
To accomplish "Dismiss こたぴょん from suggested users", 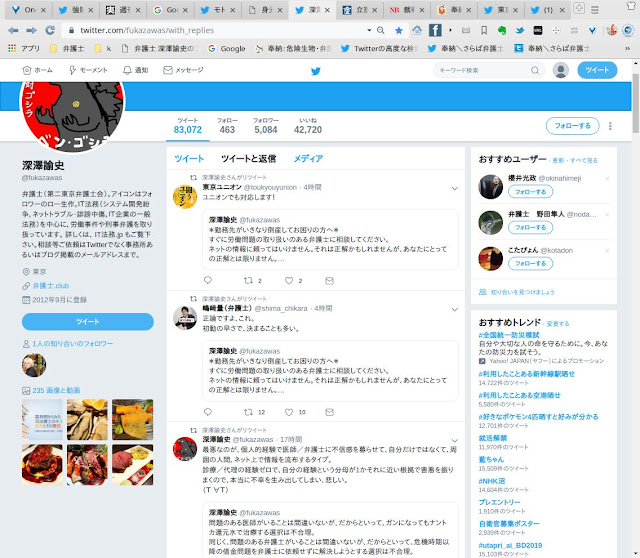I will point(607,250).
